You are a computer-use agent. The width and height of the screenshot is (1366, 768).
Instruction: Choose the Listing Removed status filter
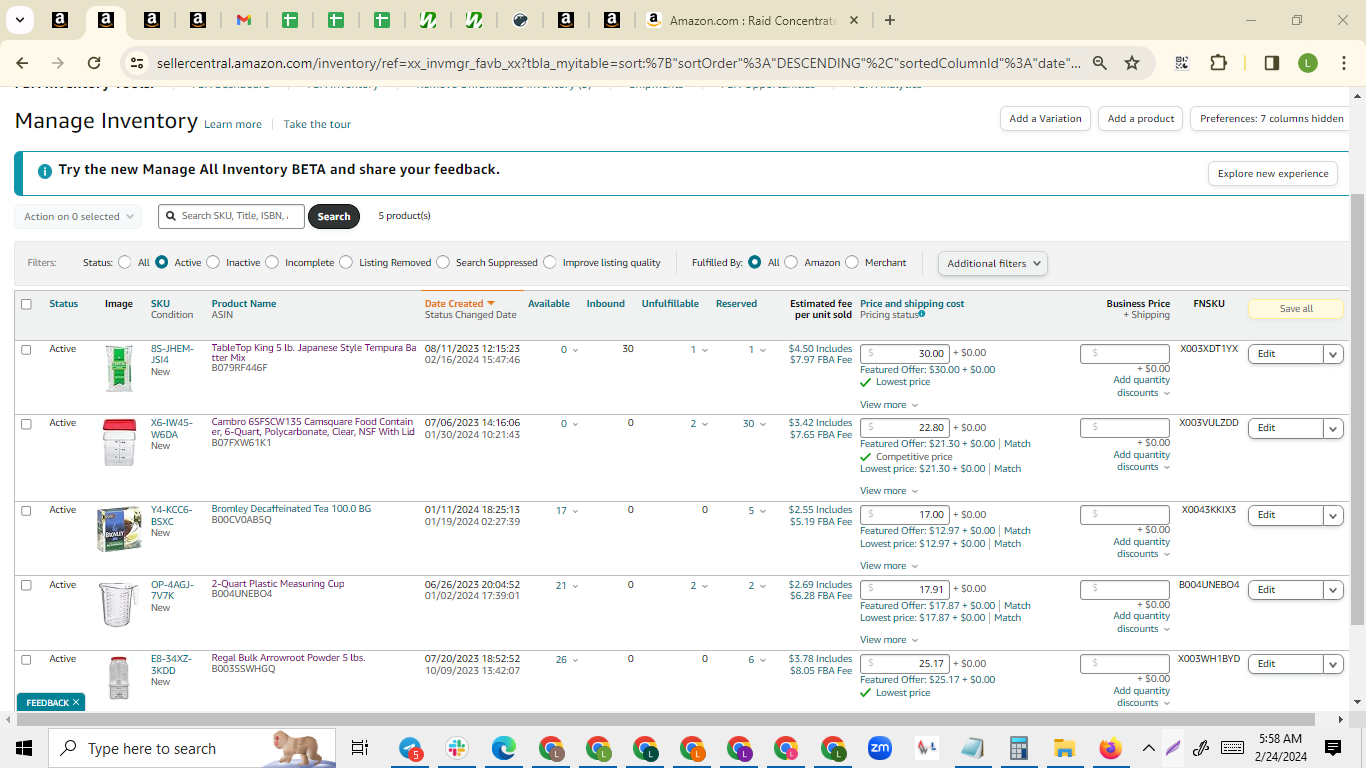tap(346, 263)
